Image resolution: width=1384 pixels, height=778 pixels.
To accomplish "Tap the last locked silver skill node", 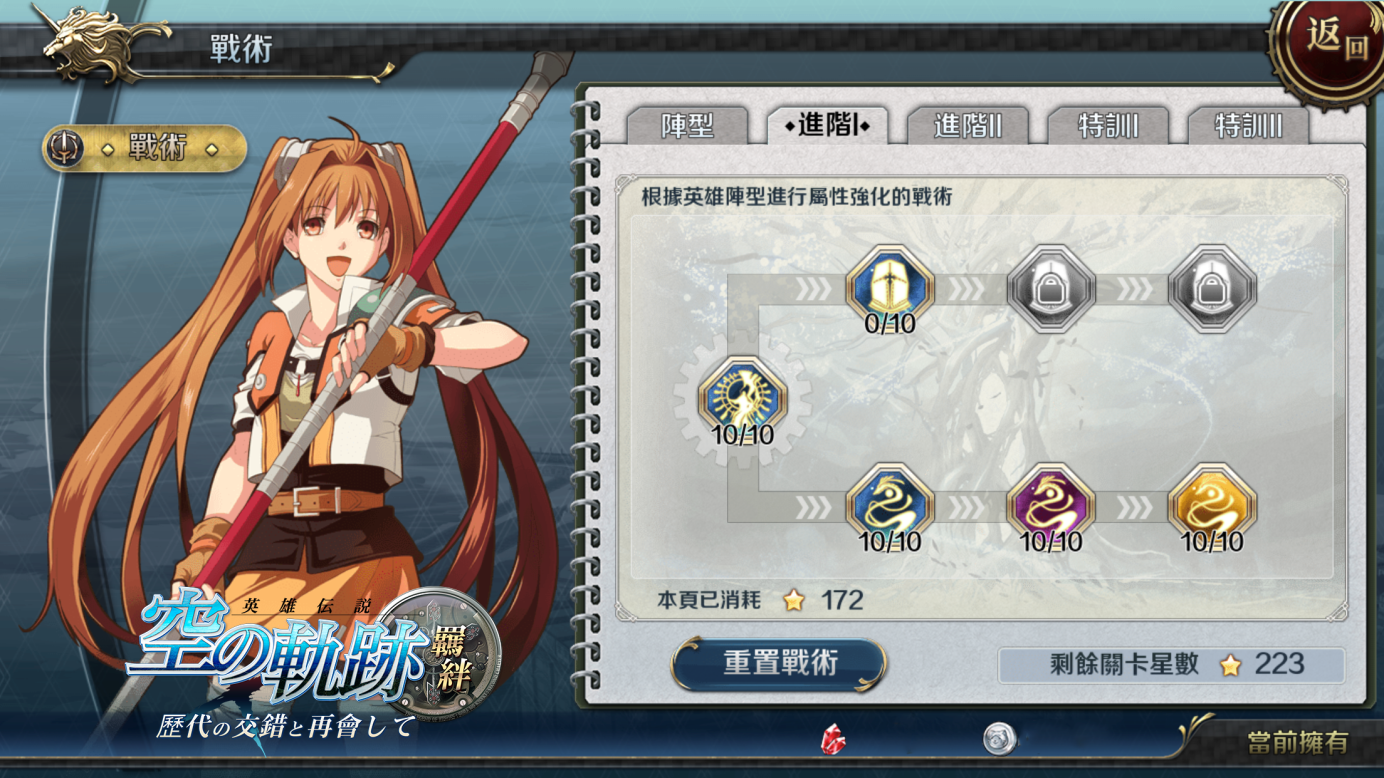I will click(1212, 288).
